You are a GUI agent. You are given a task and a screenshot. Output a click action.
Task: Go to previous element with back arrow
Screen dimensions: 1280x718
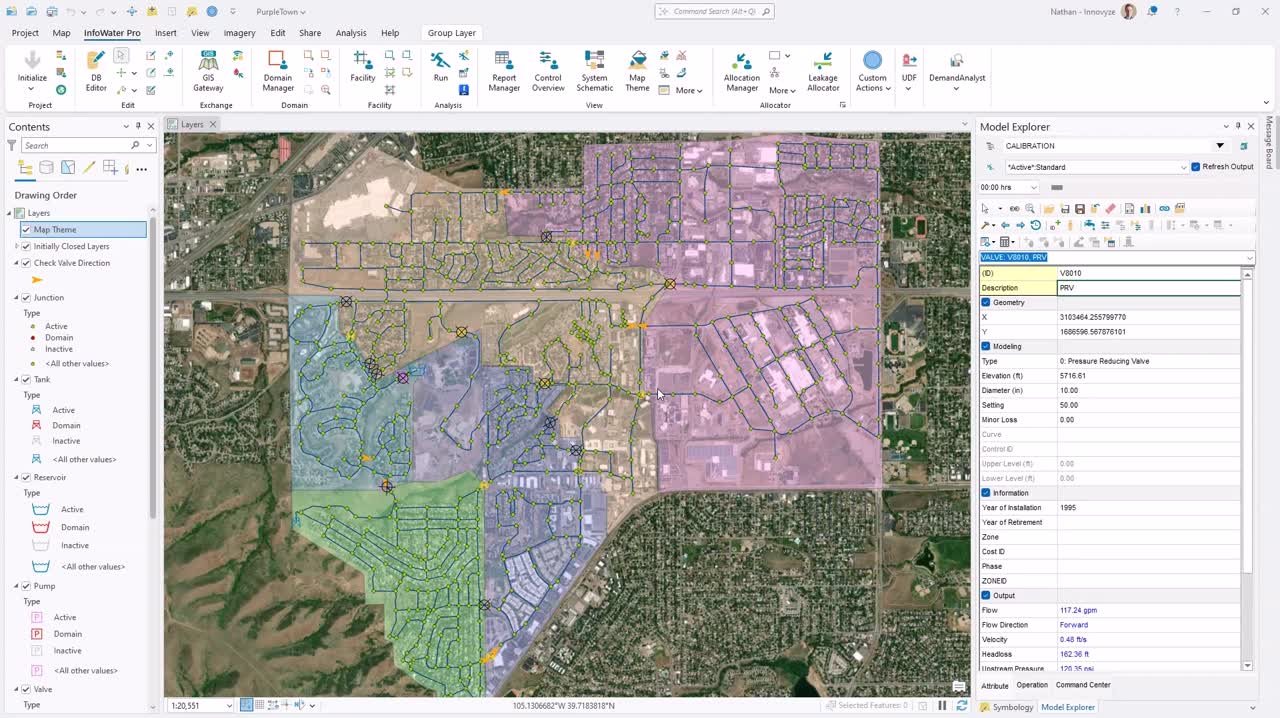pos(1005,225)
